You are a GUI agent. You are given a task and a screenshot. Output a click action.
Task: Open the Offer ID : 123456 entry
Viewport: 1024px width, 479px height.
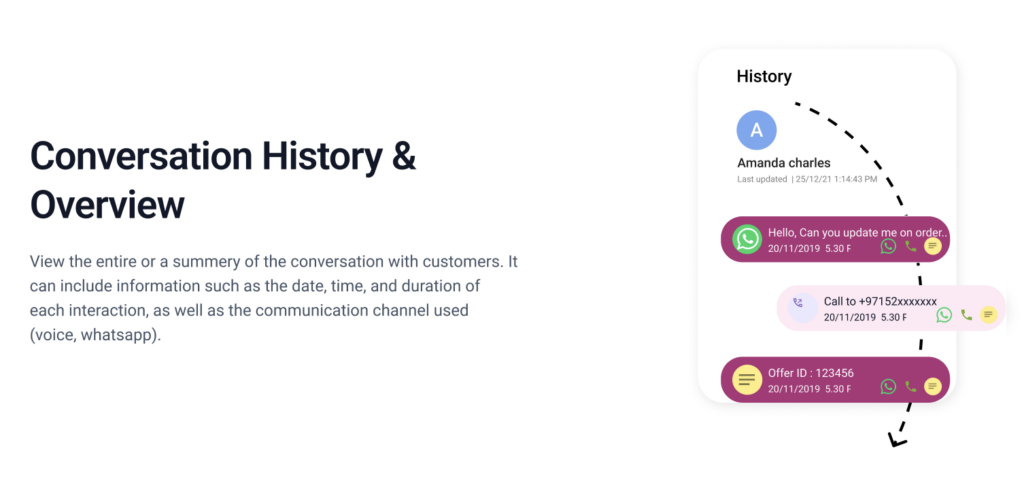pyautogui.click(x=835, y=380)
